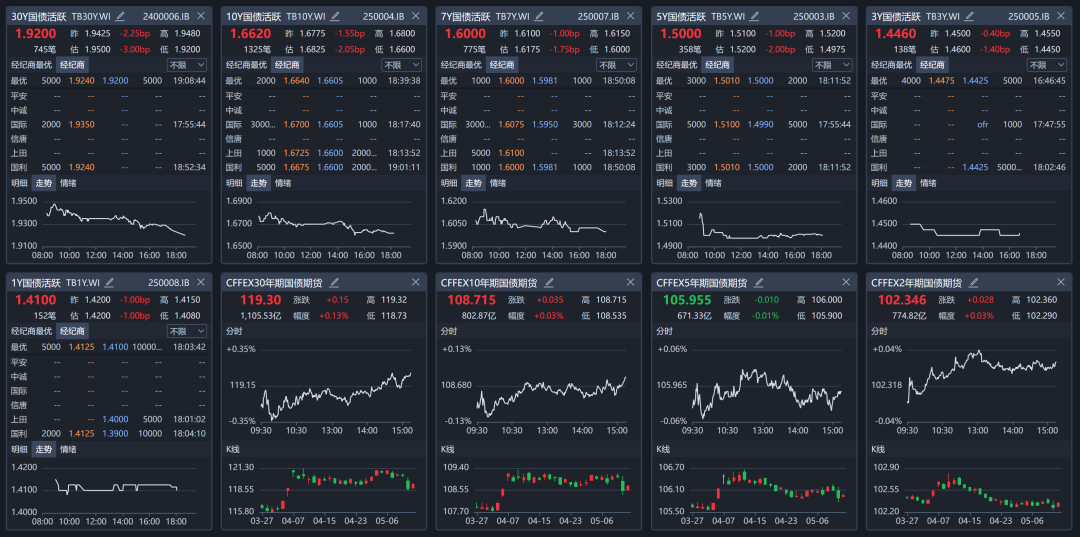Click 最优 time 18:03:42 in 1Y panel
This screenshot has height=537, width=1080.
[x=191, y=347]
